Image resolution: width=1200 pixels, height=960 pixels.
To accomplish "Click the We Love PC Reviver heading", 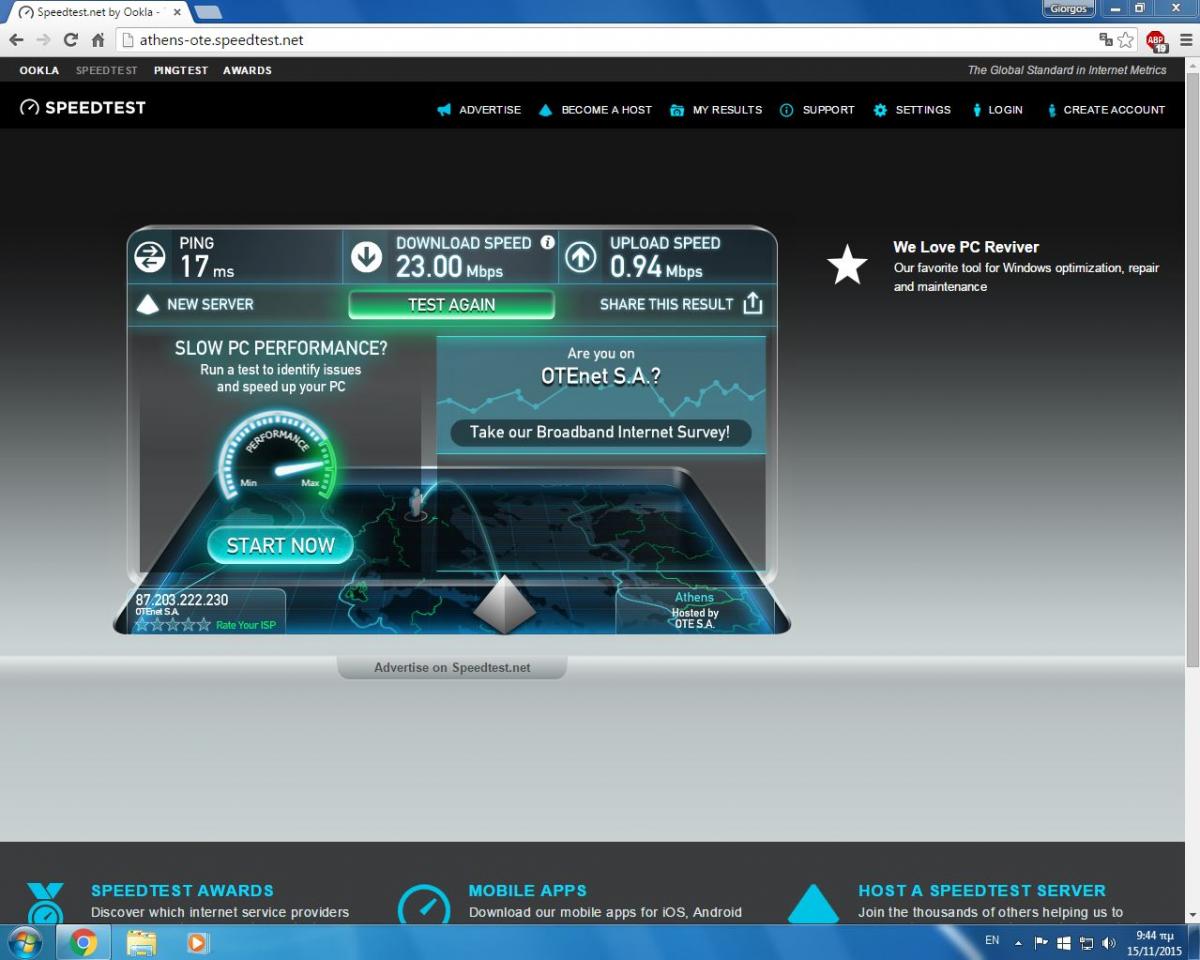I will click(x=966, y=247).
